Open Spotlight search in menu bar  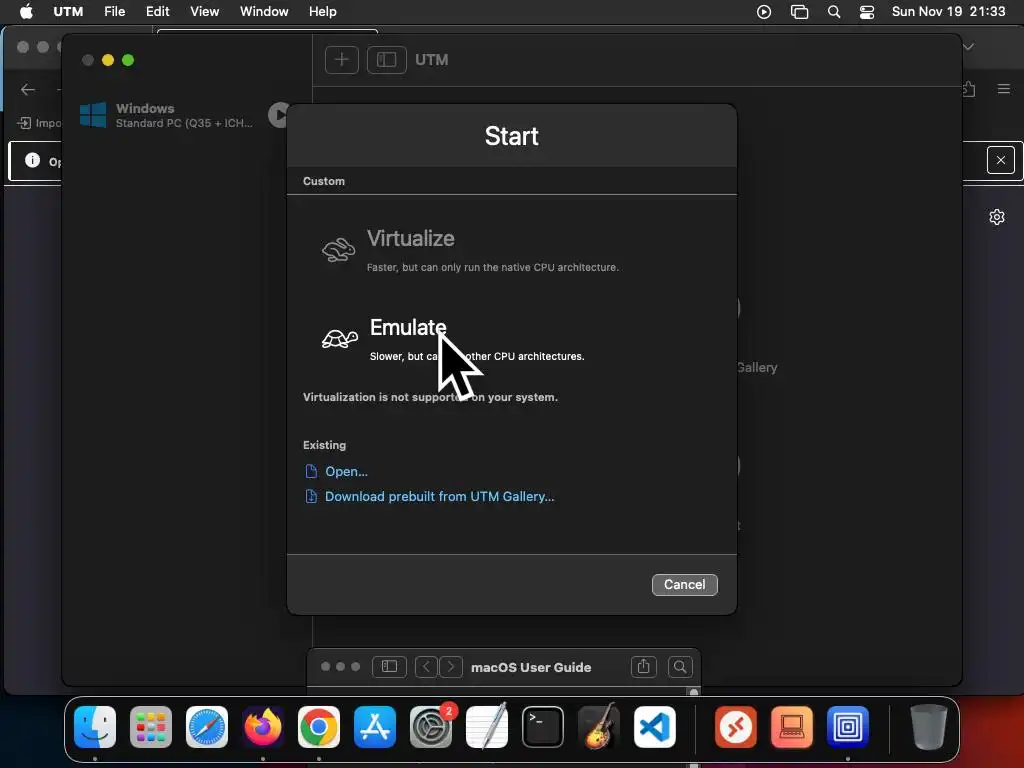pos(834,12)
